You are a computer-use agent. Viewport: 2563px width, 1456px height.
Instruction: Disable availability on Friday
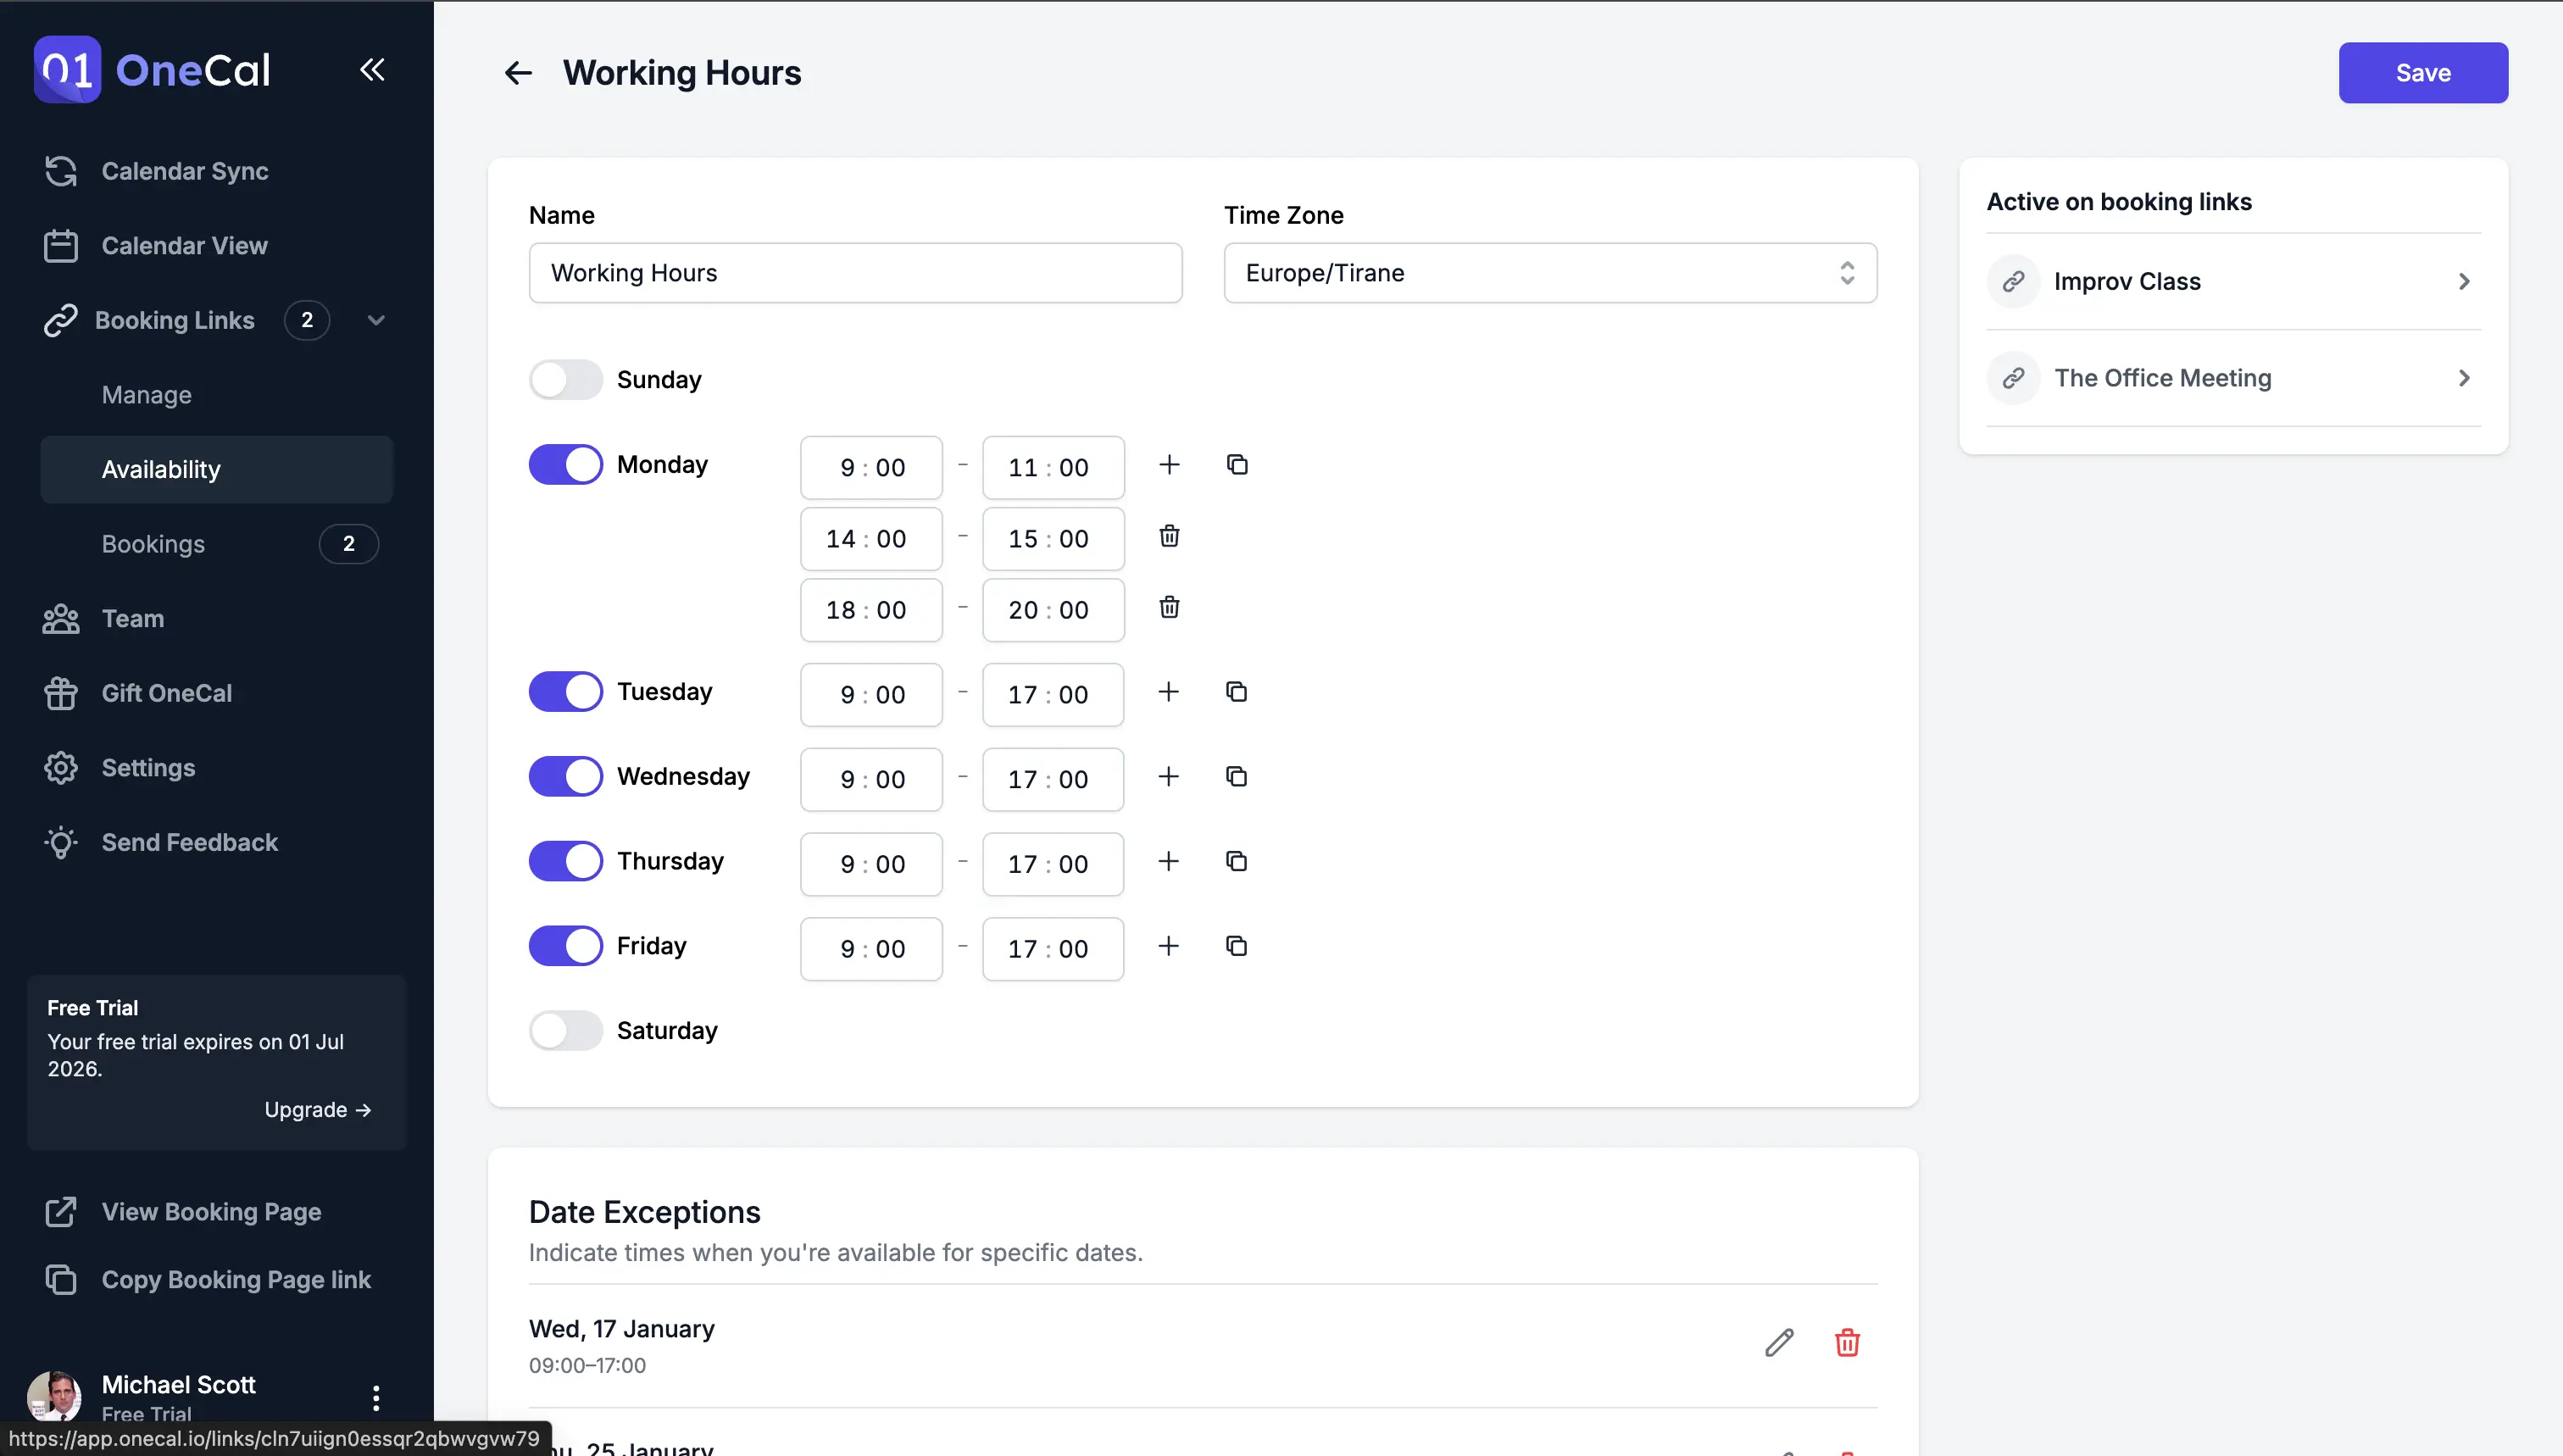(x=565, y=945)
